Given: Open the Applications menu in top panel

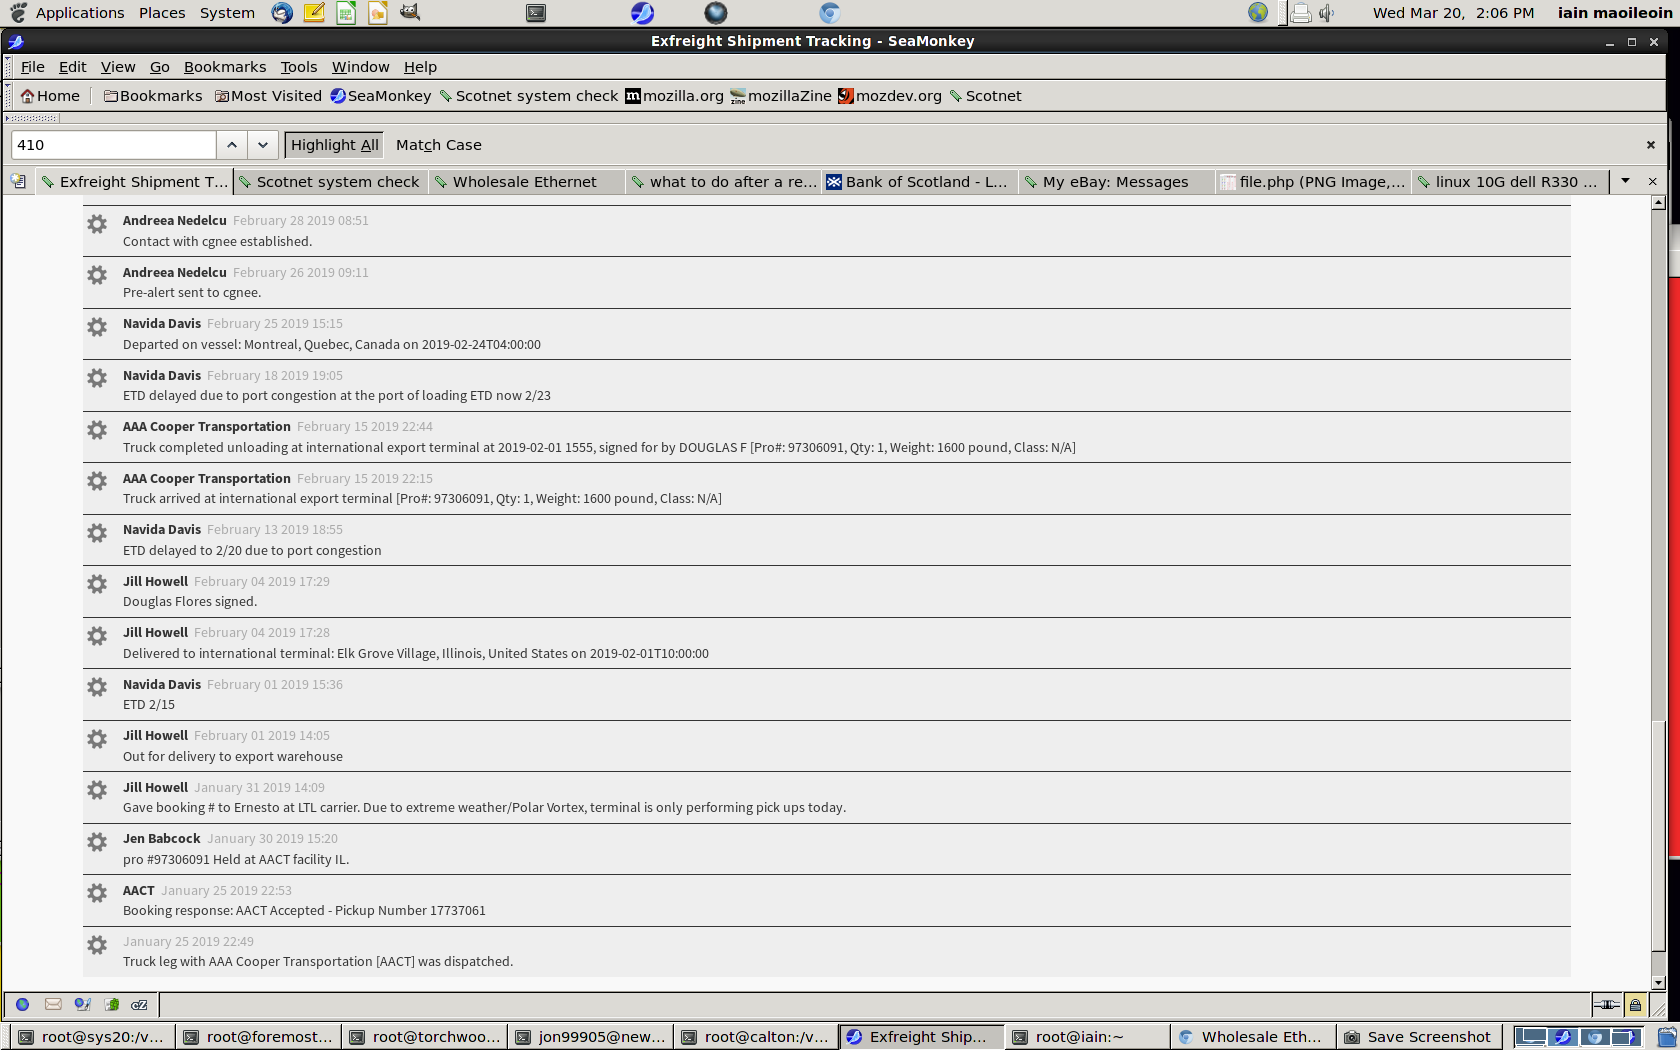Looking at the screenshot, I should tap(80, 13).
